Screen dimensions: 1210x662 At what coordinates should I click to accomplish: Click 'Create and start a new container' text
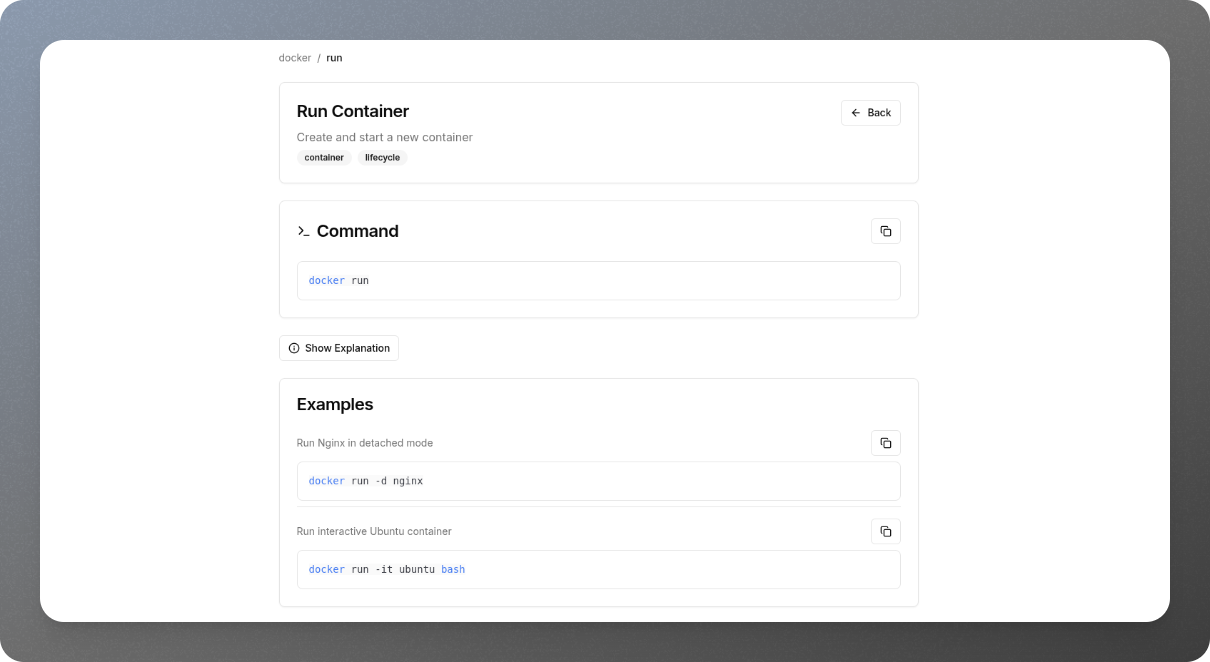tap(385, 137)
